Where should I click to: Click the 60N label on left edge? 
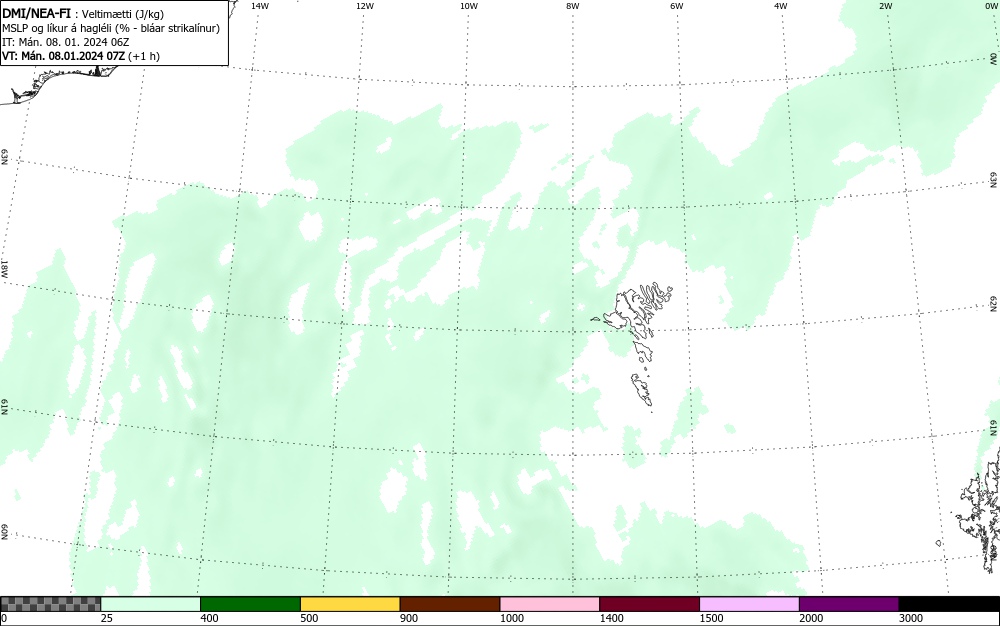(x=4, y=532)
